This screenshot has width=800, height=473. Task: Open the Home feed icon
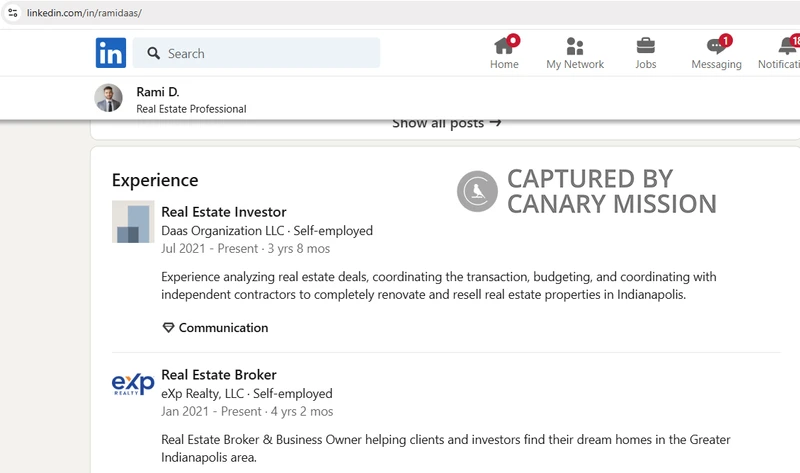coord(504,46)
